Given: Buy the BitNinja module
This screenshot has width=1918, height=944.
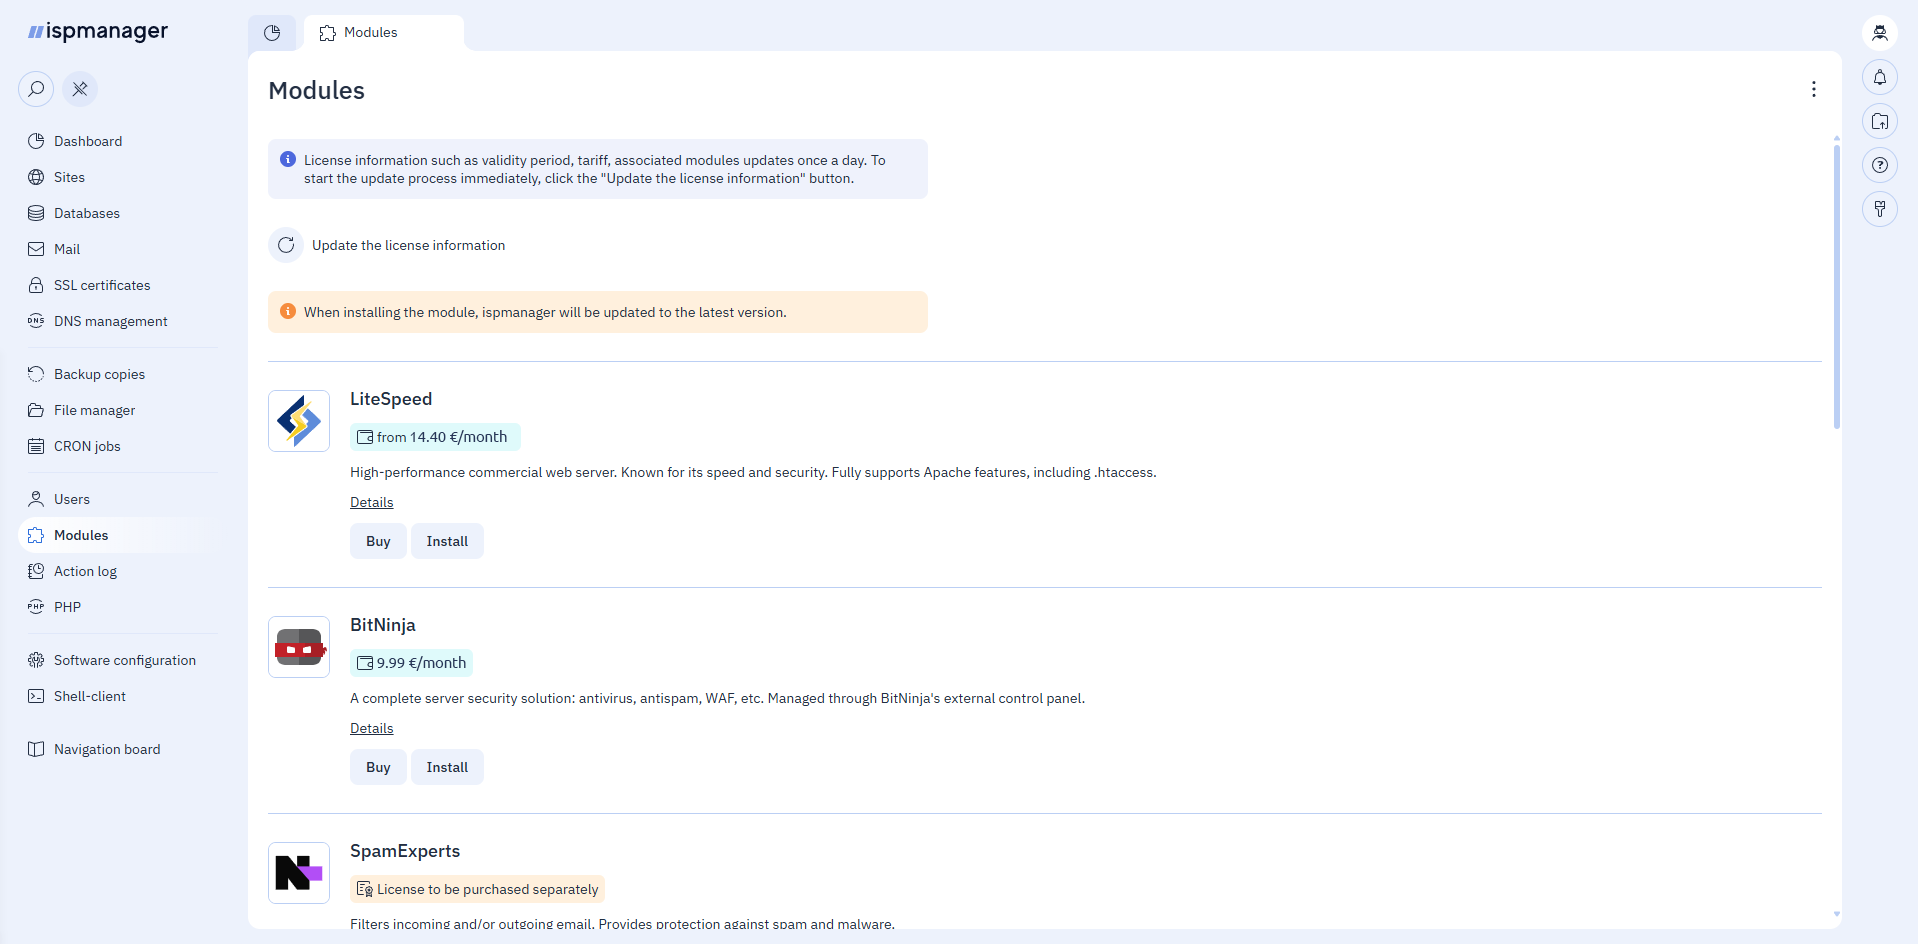Looking at the screenshot, I should tap(378, 767).
